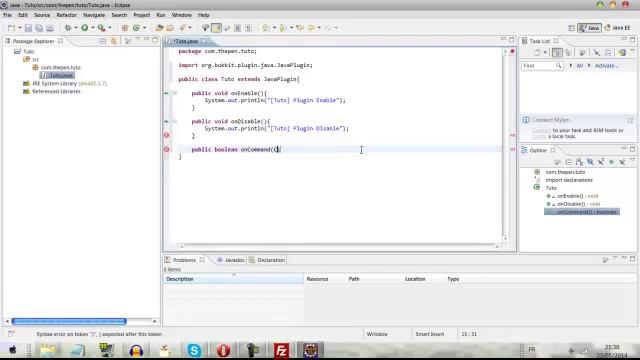Switch to the Javadoc tab
This screenshot has height=360, width=640.
click(231, 260)
